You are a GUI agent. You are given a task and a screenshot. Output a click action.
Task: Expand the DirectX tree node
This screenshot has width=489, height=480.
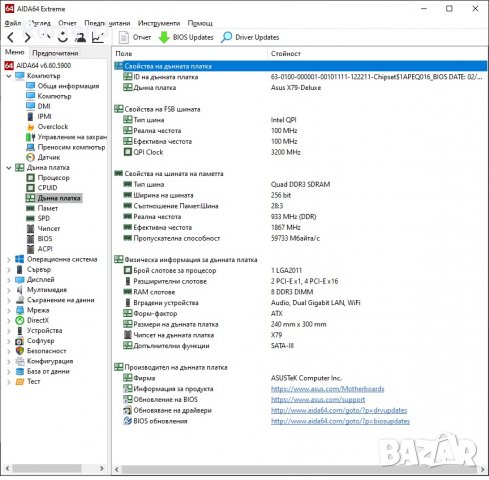(x=9, y=321)
